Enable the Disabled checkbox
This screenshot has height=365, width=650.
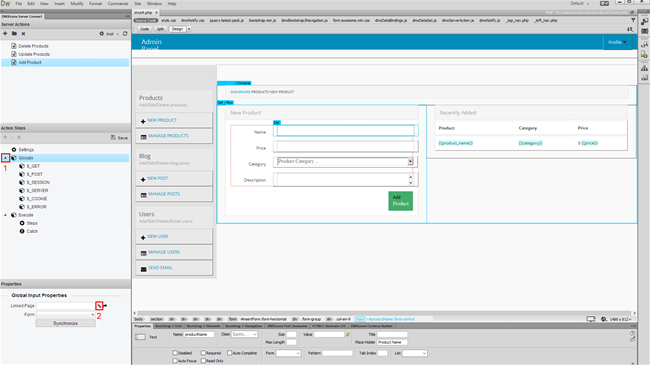point(175,353)
